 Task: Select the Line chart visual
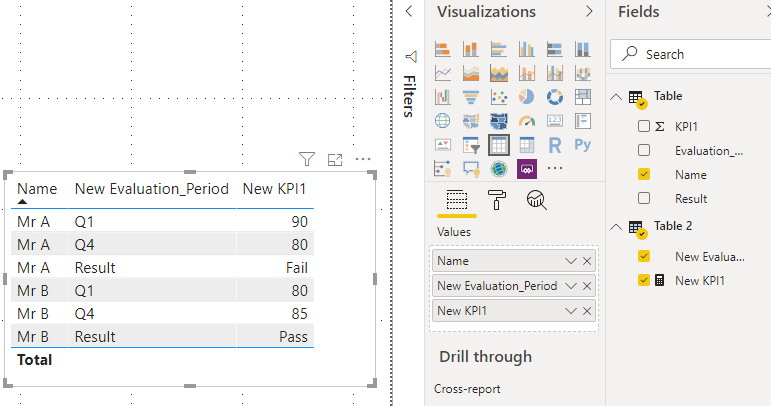point(443,73)
